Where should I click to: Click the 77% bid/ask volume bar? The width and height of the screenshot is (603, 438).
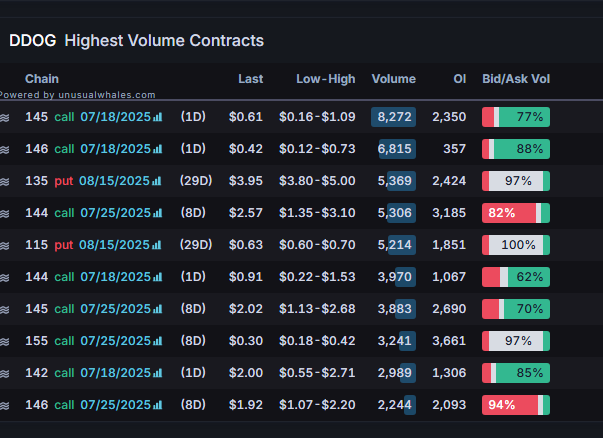point(516,117)
